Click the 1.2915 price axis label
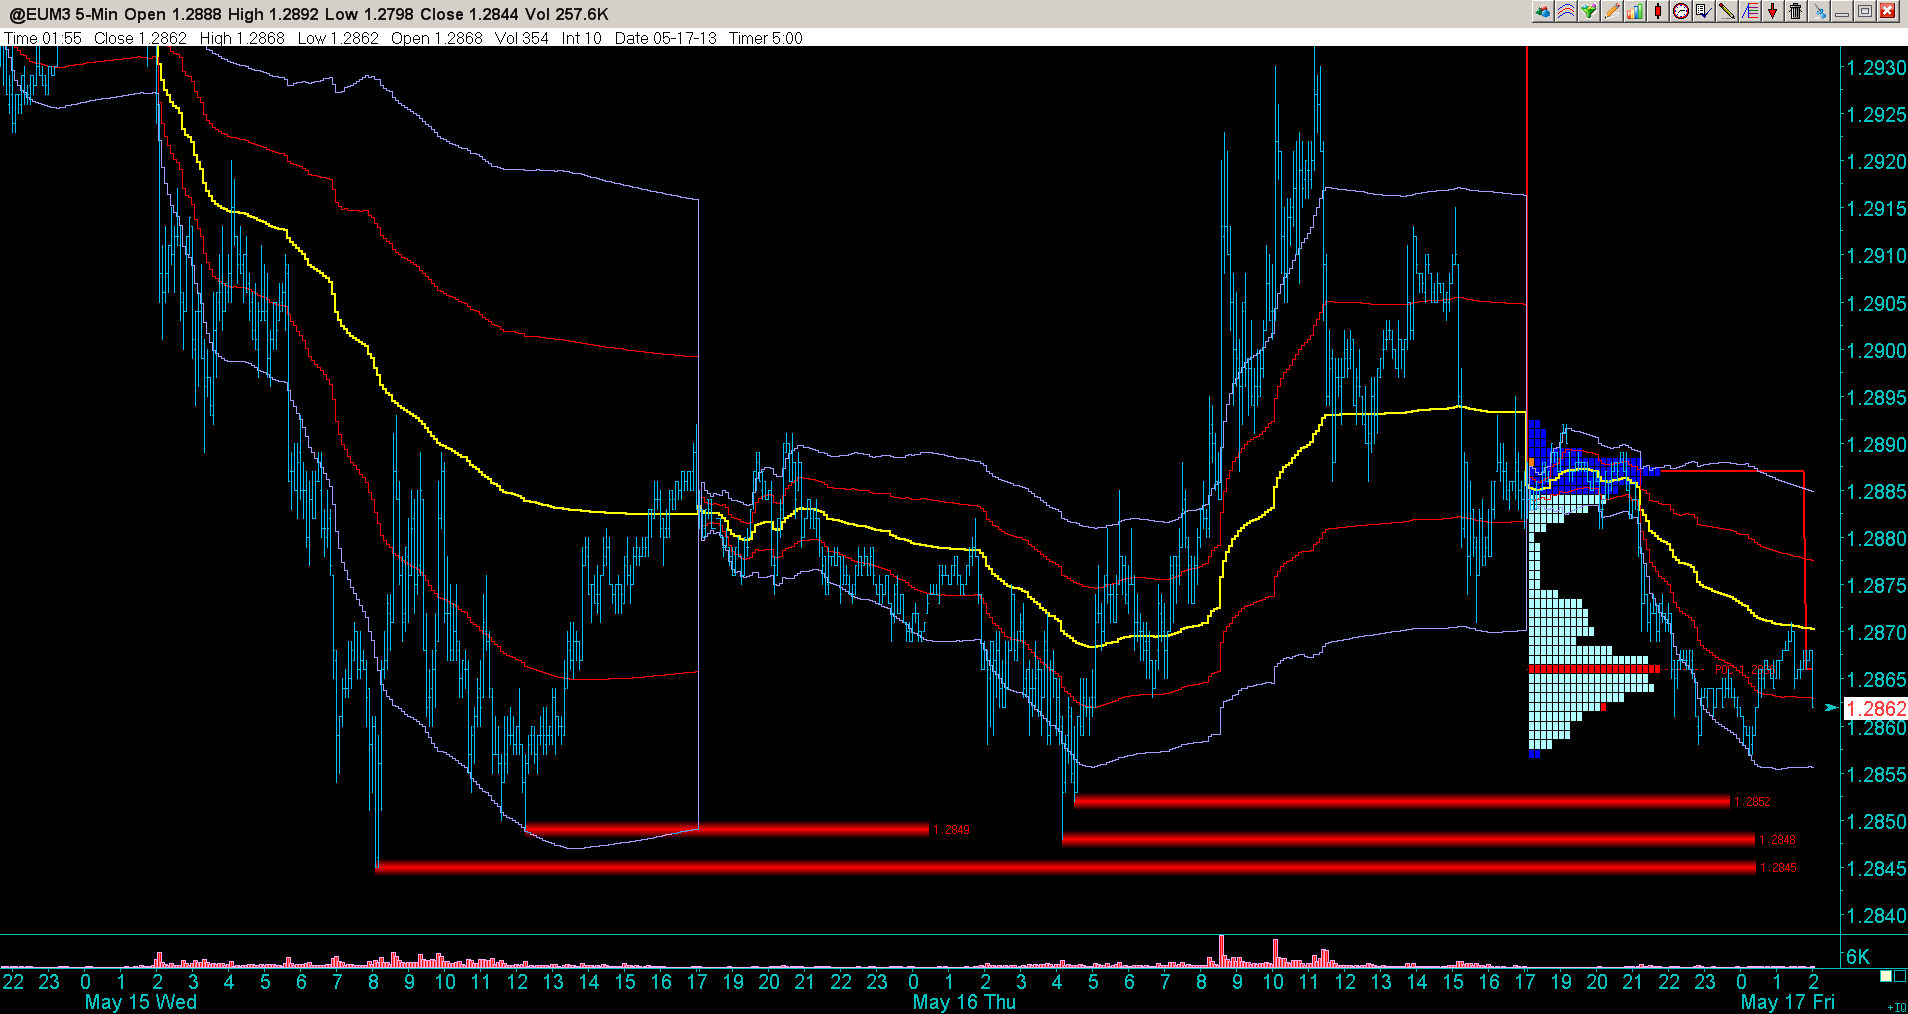The width and height of the screenshot is (1908, 1014). click(1876, 209)
